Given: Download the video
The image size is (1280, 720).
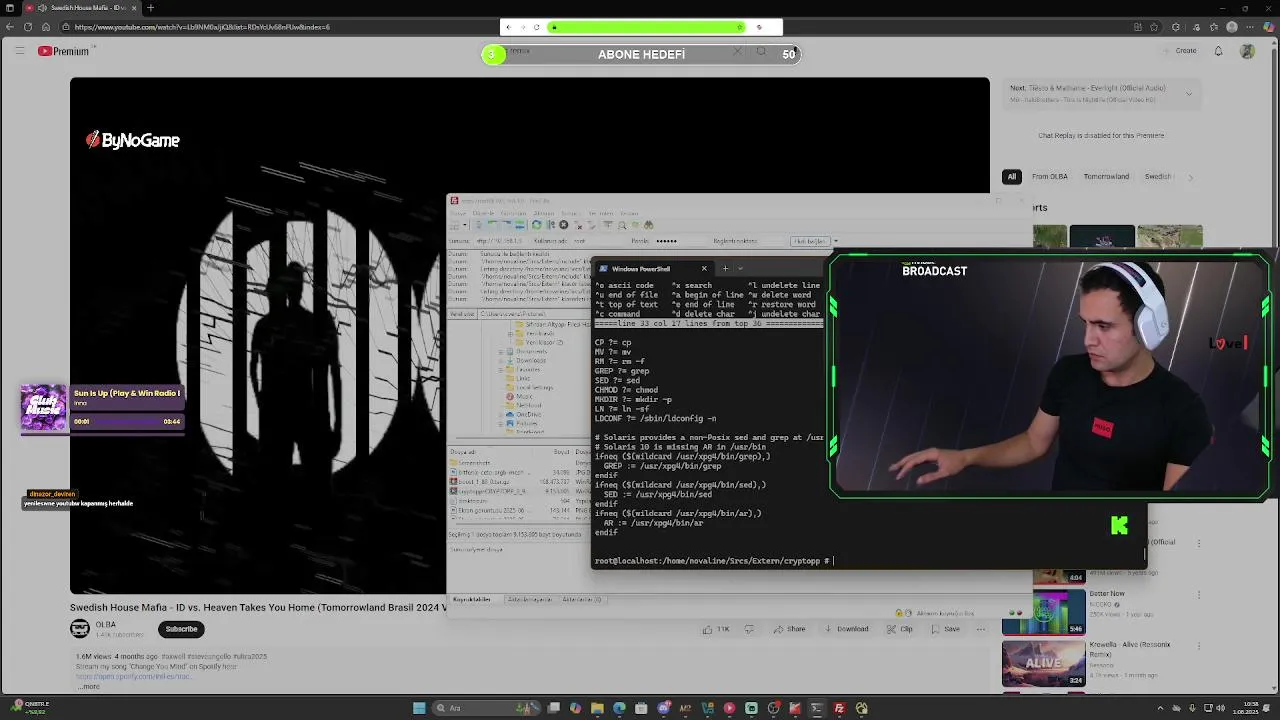Looking at the screenshot, I should click(x=846, y=629).
